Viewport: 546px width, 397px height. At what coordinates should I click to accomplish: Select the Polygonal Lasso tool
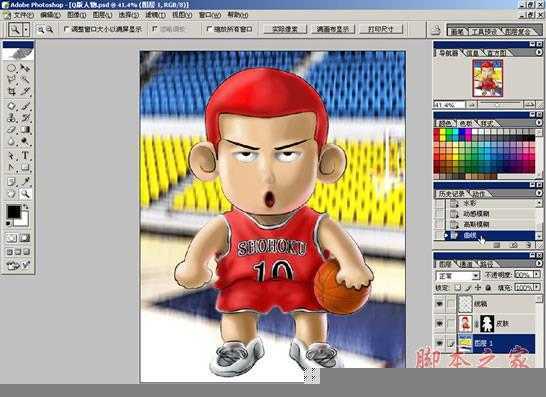[11, 80]
